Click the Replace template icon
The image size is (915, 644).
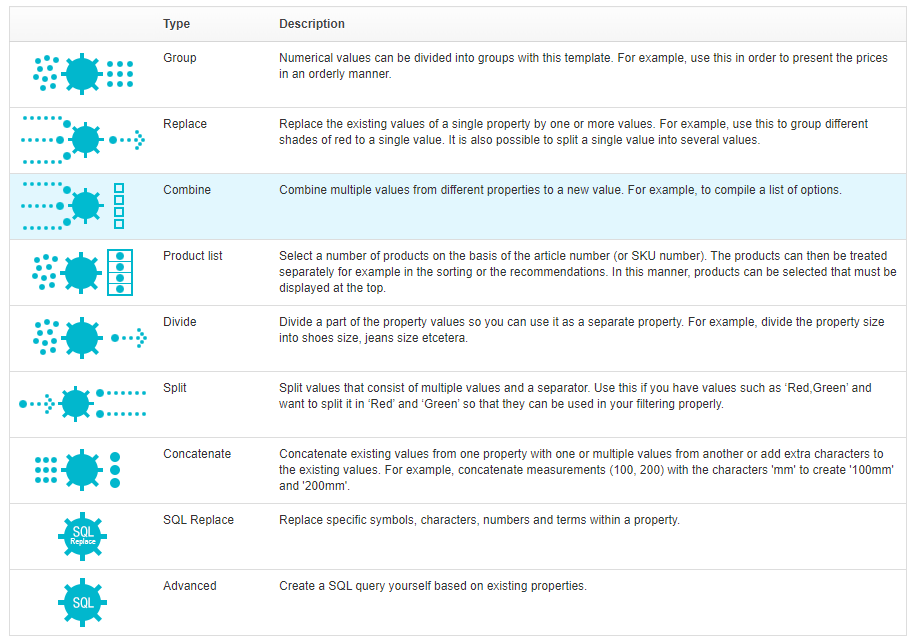tap(83, 140)
